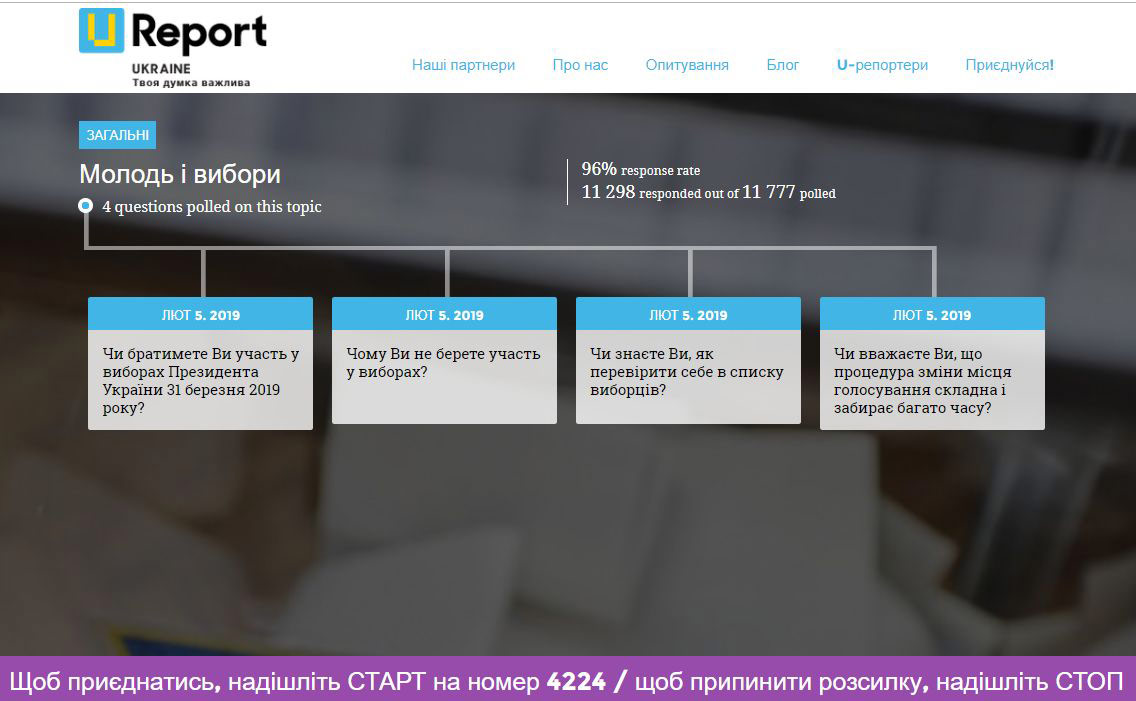
Task: Navigate to the Блог page
Action: click(x=782, y=65)
